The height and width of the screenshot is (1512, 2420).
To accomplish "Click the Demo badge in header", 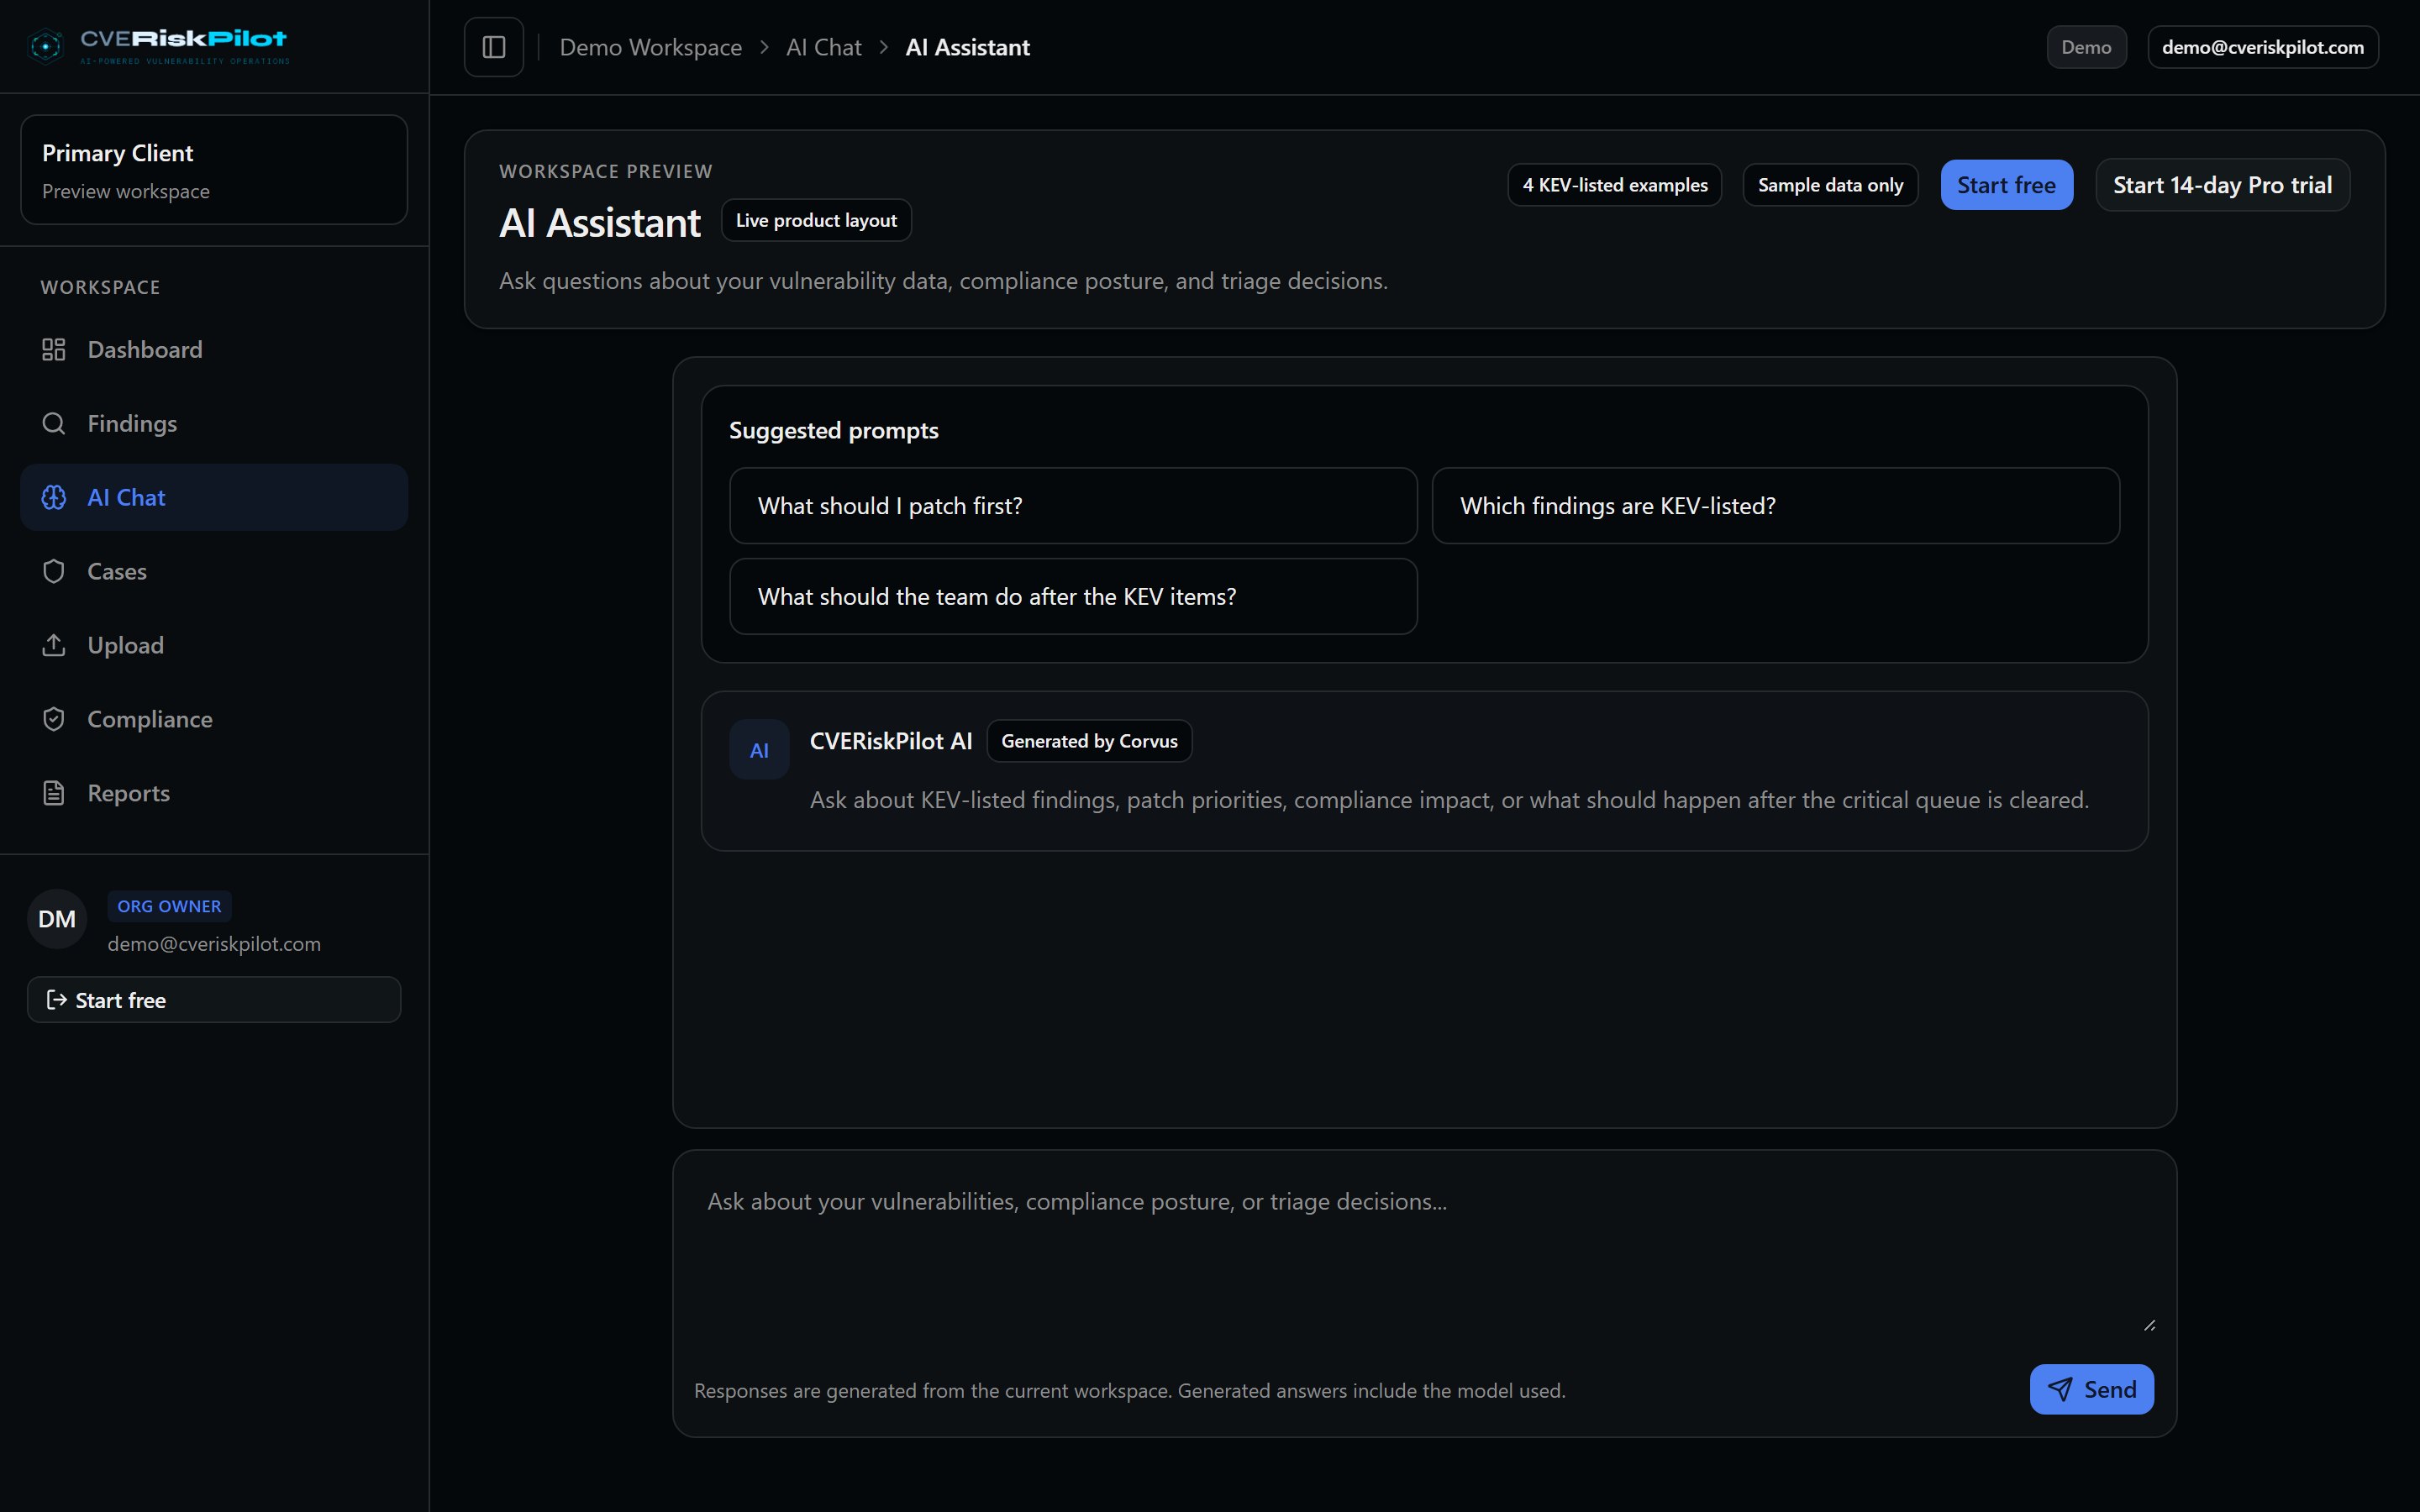I will [2086, 47].
